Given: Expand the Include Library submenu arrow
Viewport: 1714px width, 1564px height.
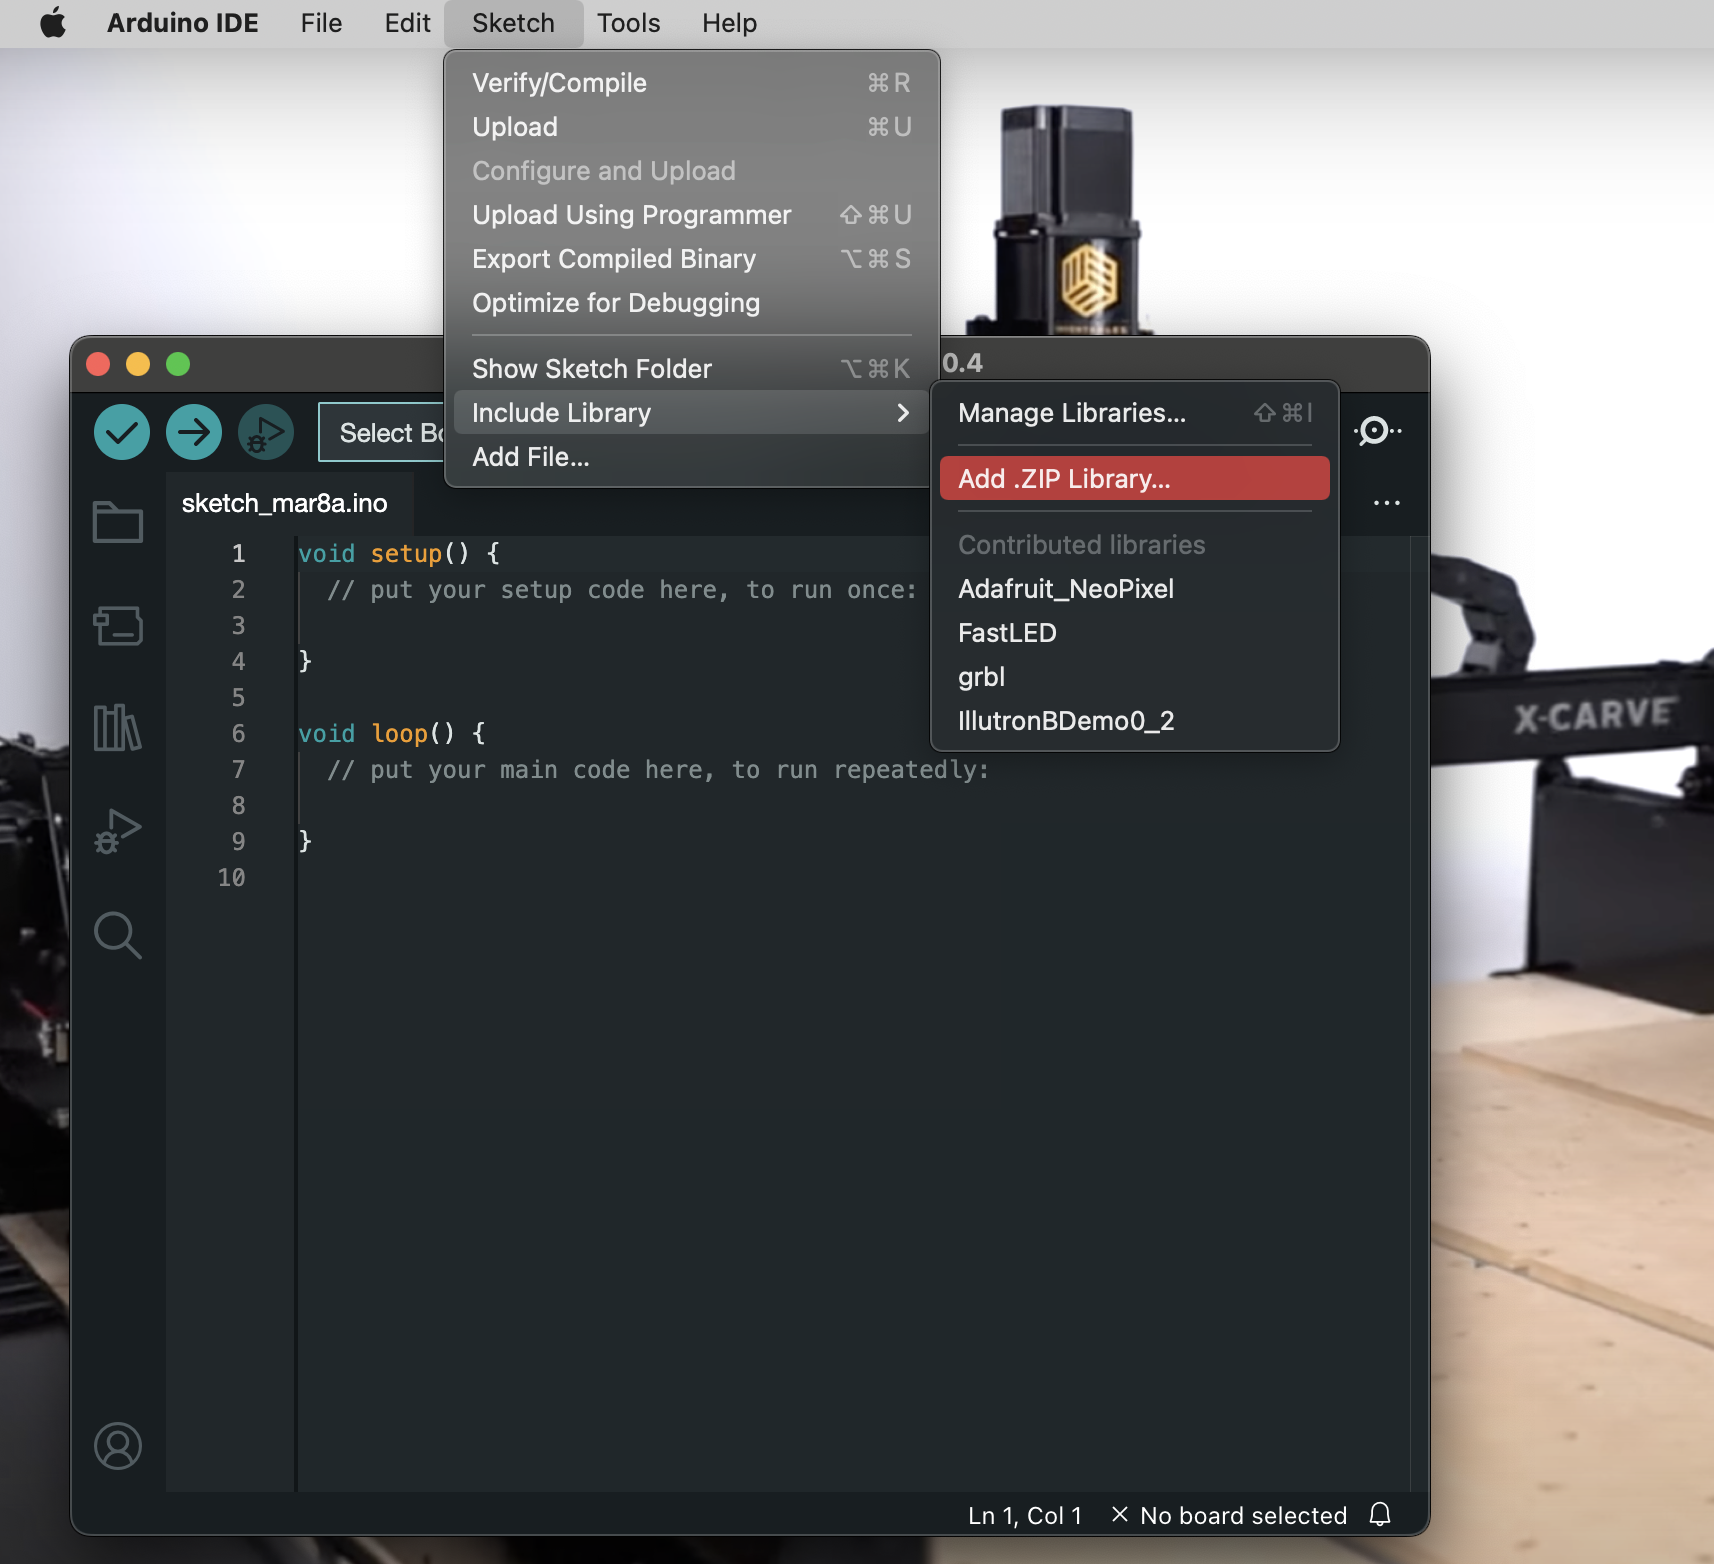Looking at the screenshot, I should (x=903, y=413).
